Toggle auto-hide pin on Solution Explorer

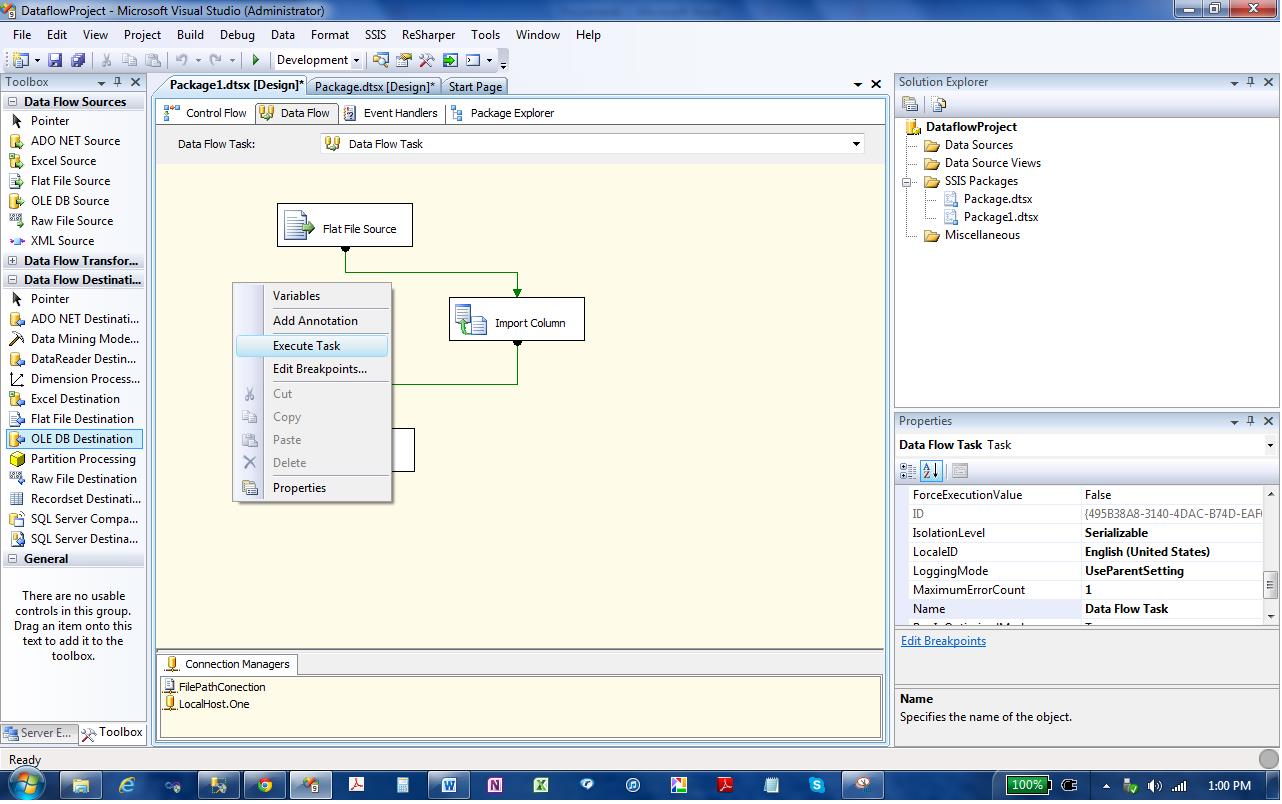(x=1250, y=82)
